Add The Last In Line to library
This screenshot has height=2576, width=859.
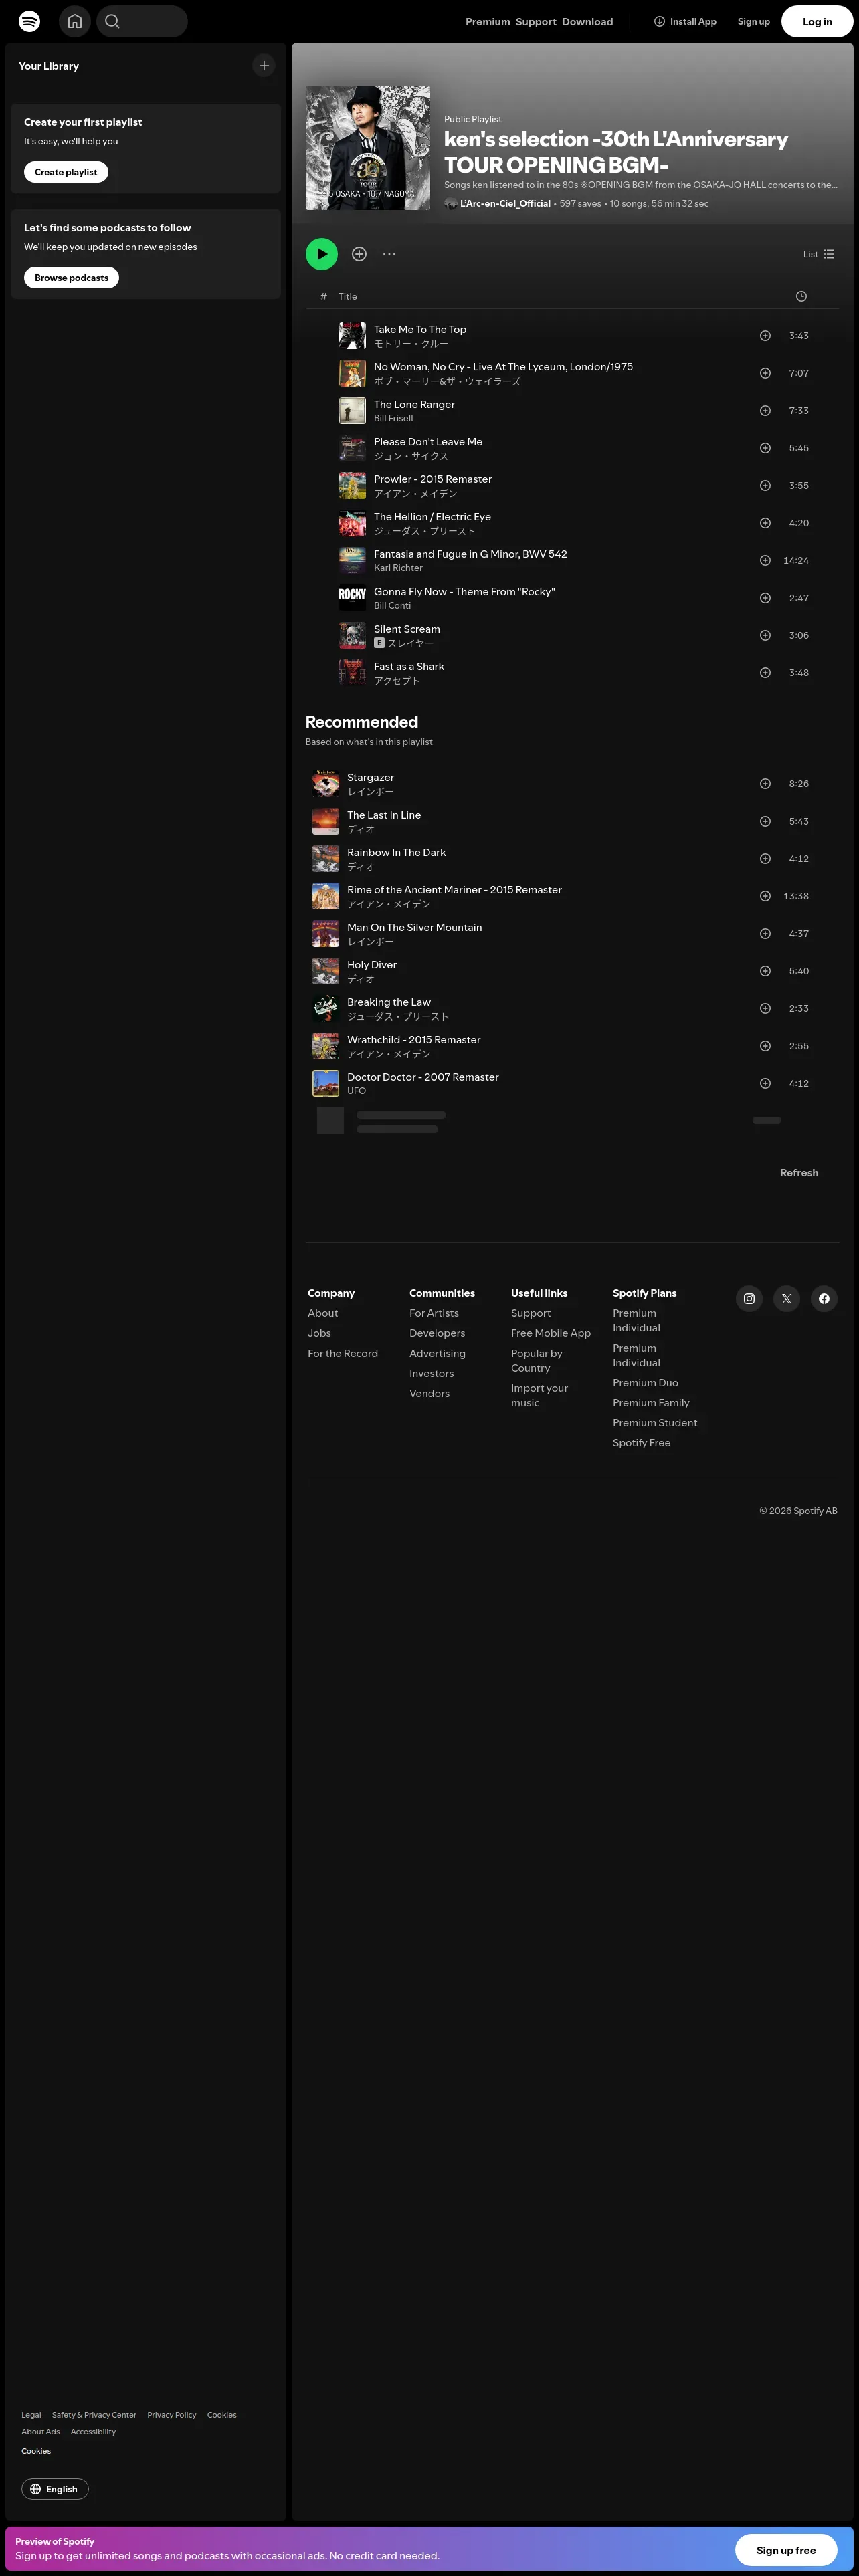click(x=765, y=821)
